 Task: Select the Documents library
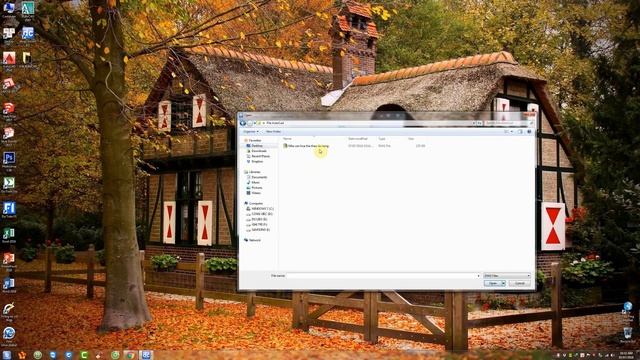[259, 177]
